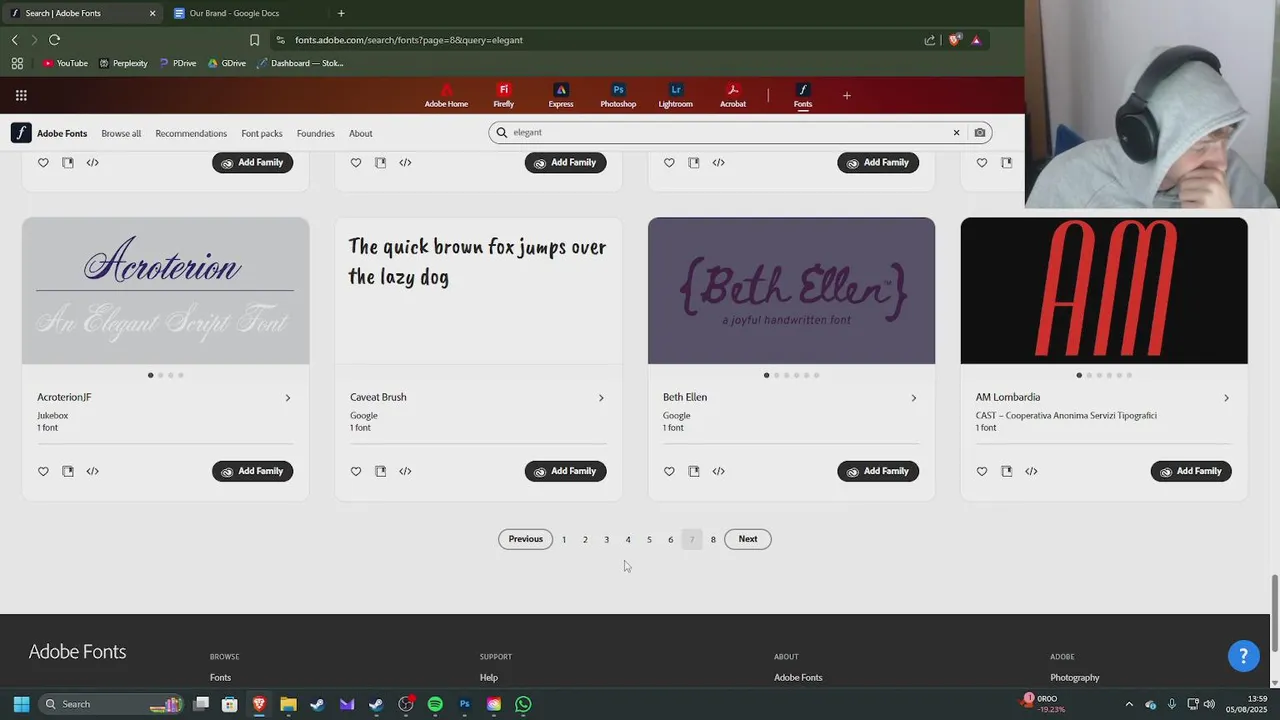
Task: Open Lightroom shortcut
Action: 676,96
